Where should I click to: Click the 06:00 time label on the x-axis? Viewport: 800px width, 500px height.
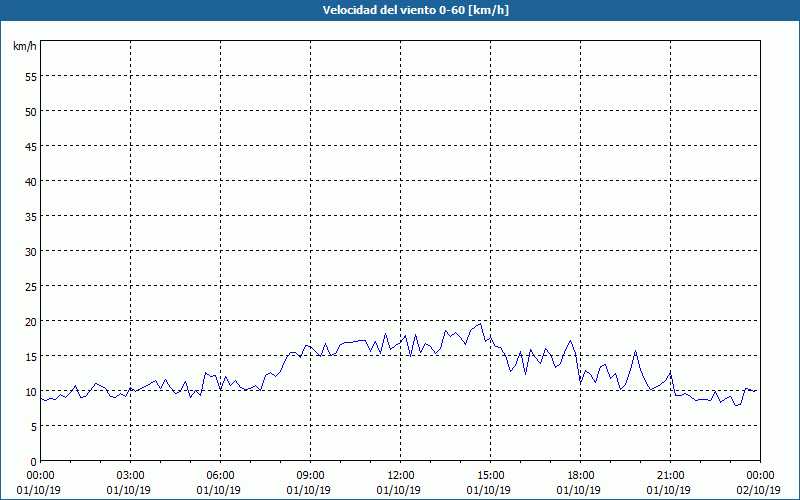pos(220,476)
